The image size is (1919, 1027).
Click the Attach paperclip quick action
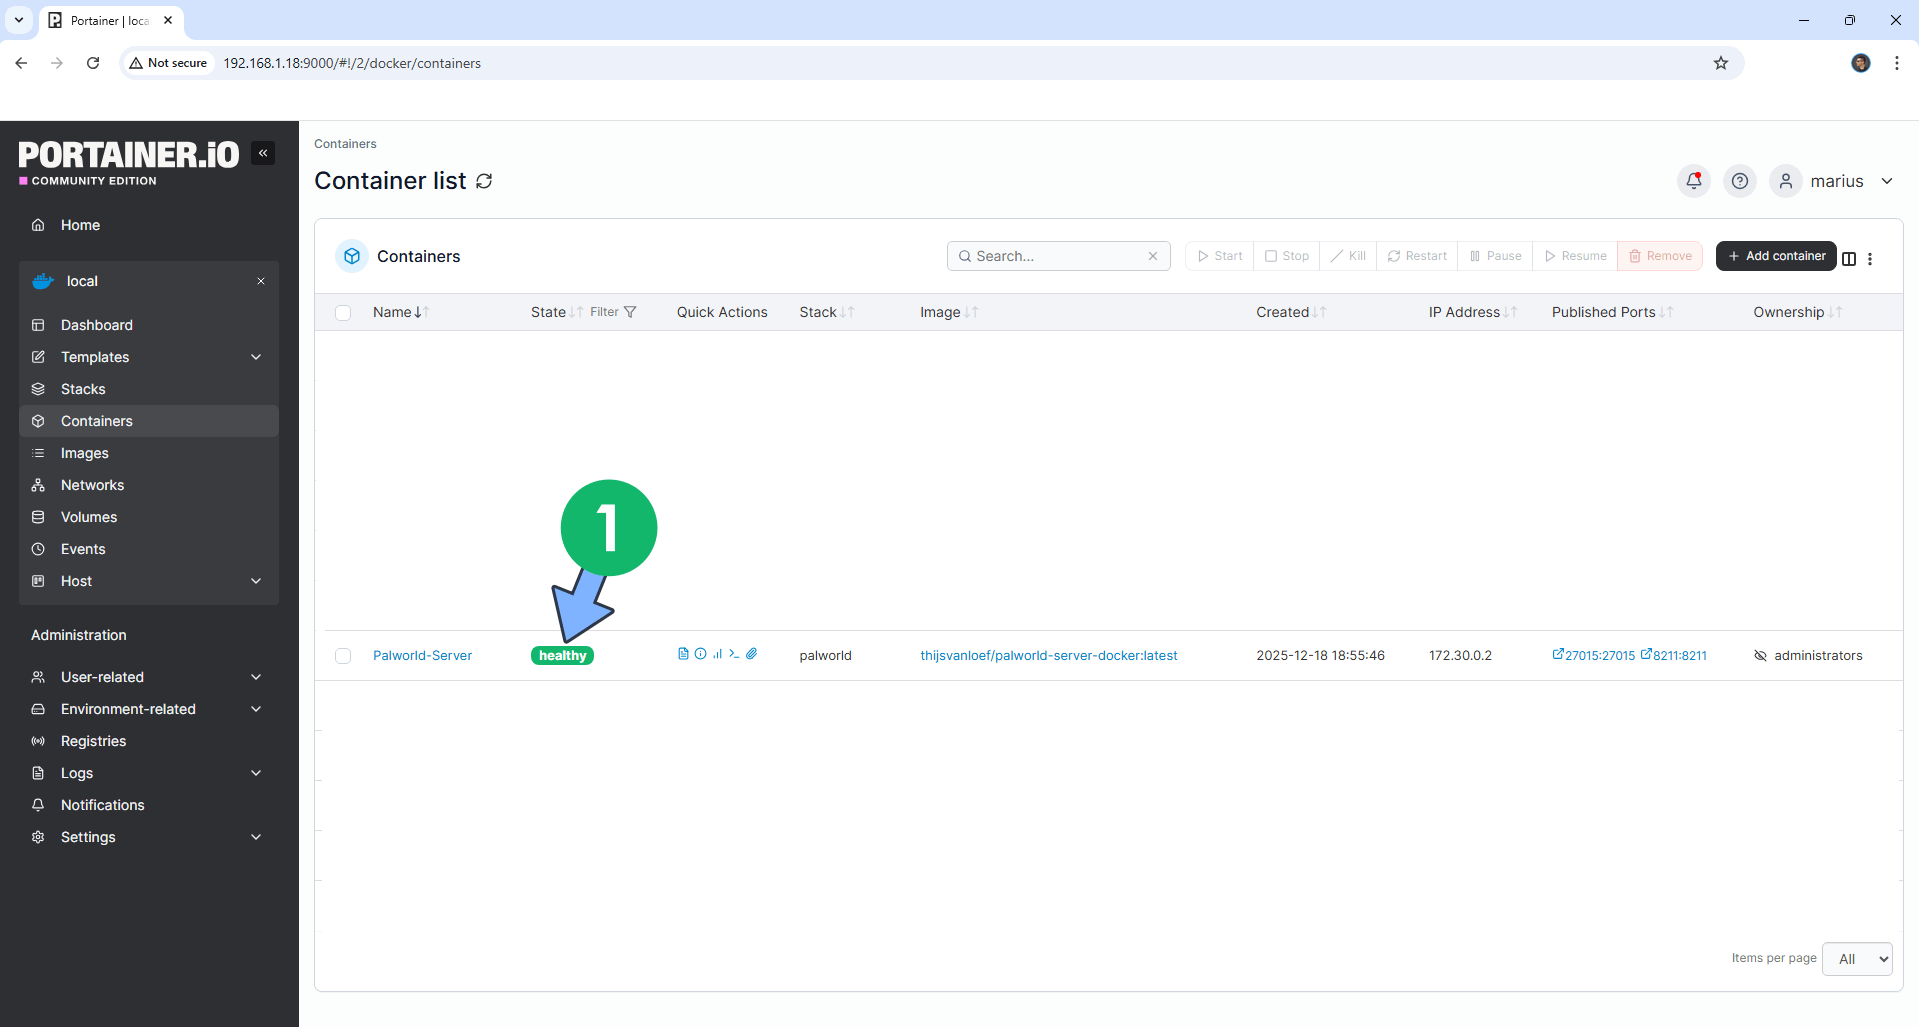(x=752, y=654)
